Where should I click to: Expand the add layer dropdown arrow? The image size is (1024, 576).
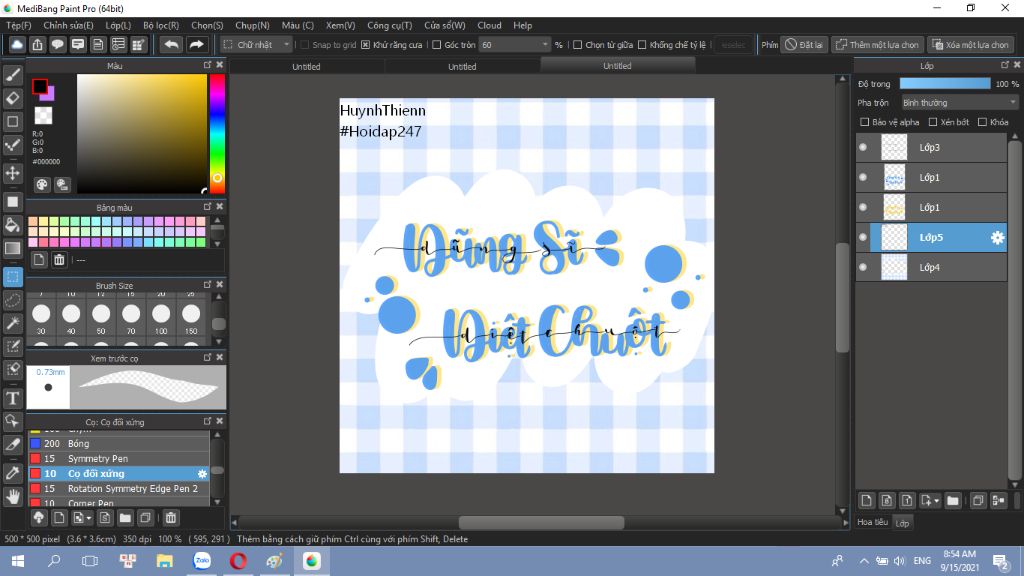tap(937, 501)
